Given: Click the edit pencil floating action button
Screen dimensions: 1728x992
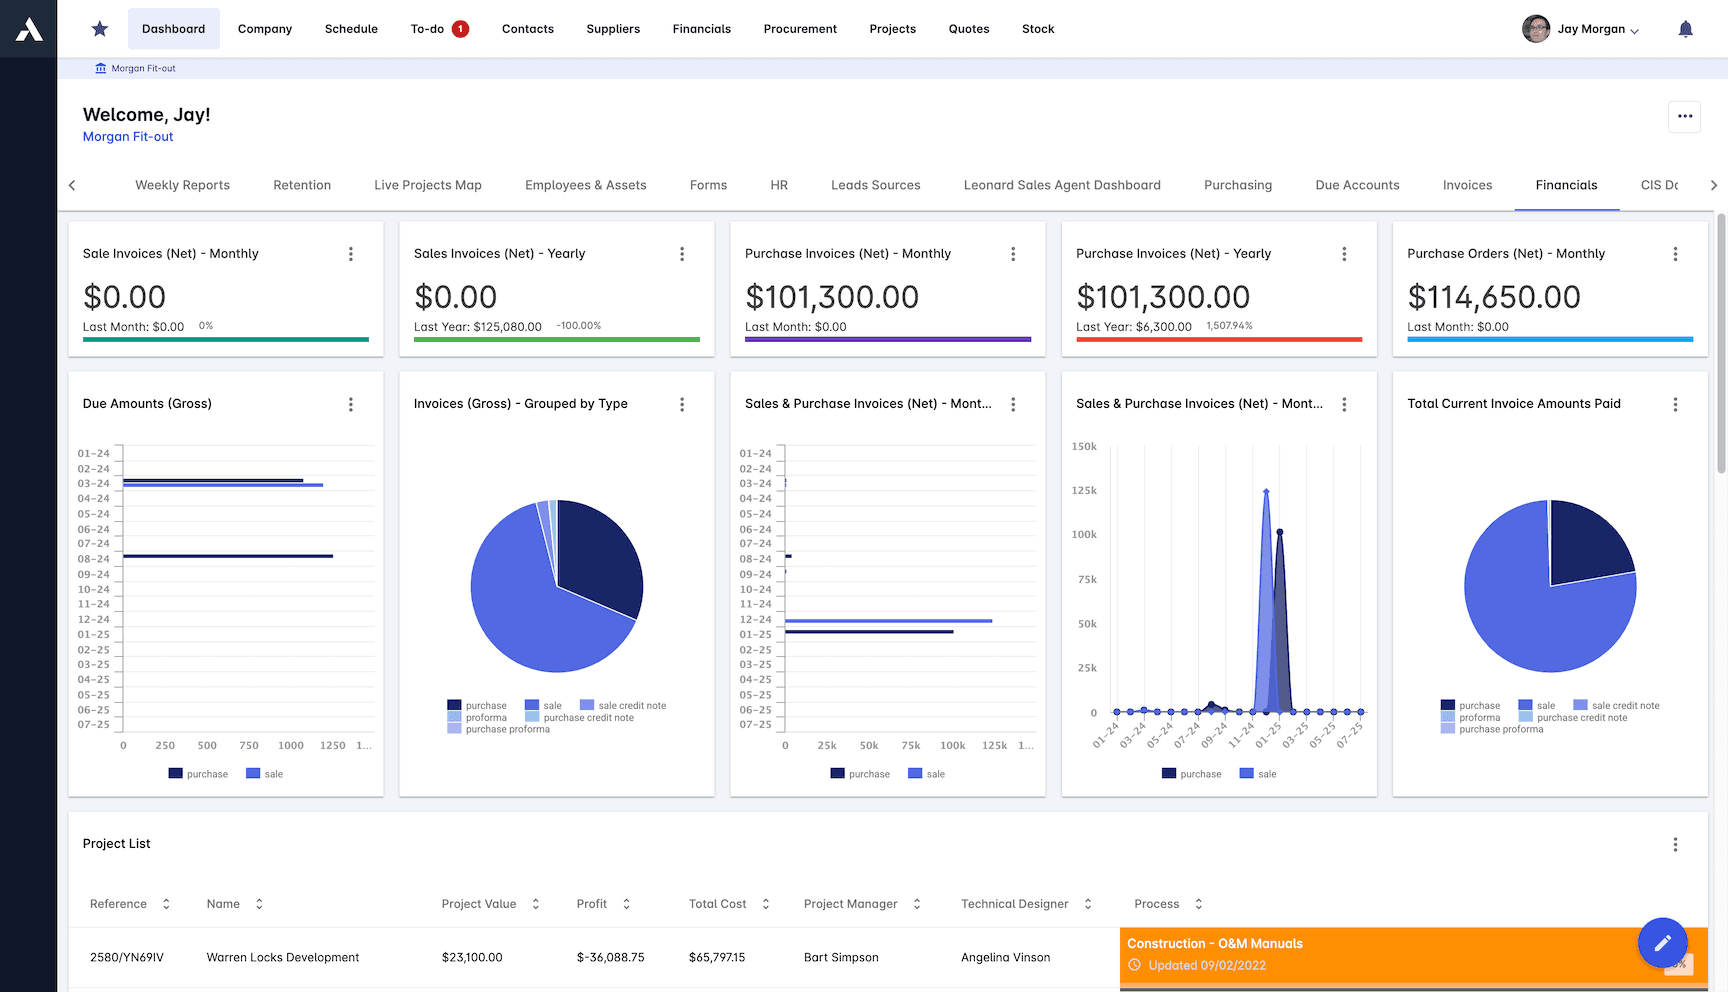Looking at the screenshot, I should click(1662, 942).
